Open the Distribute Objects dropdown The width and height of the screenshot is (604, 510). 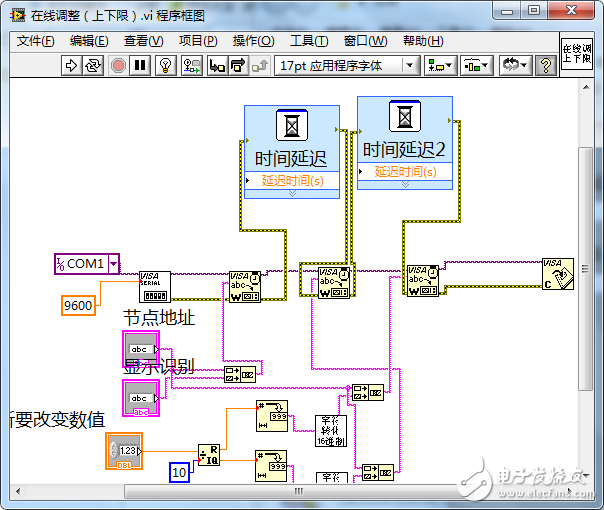[x=476, y=65]
